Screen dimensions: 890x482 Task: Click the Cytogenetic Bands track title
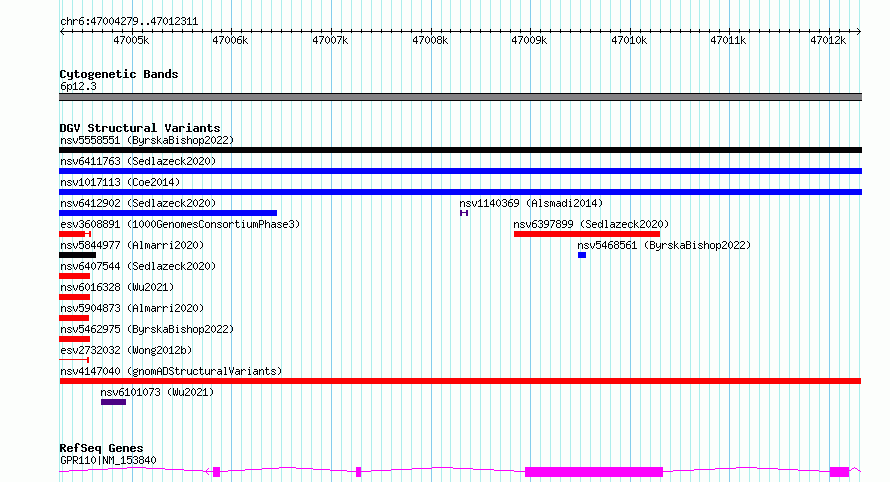pyautogui.click(x=119, y=74)
